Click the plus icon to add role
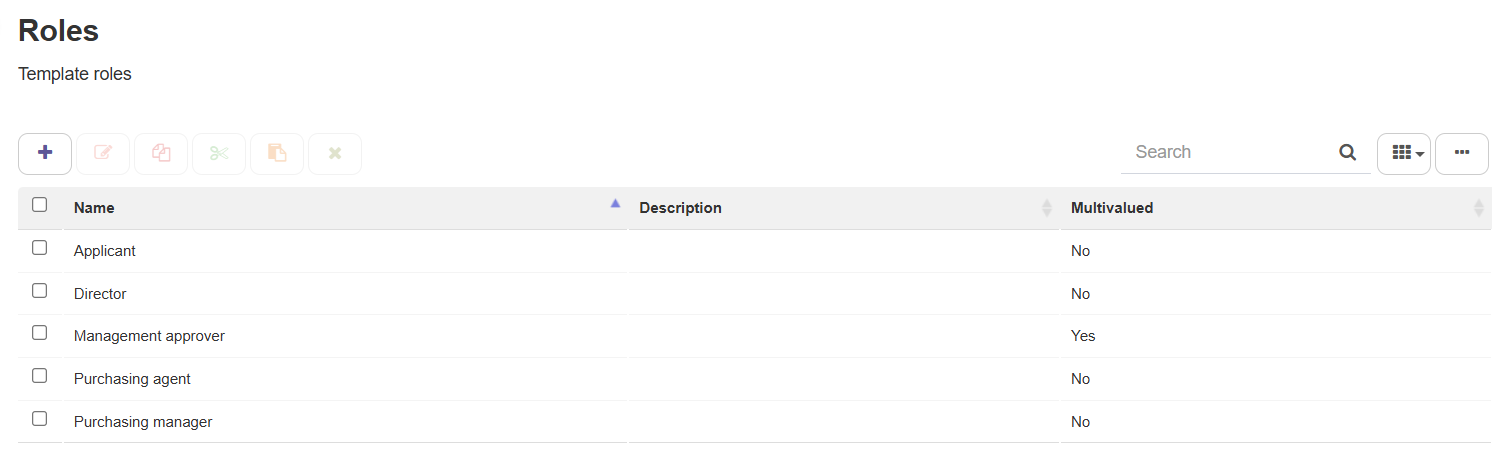 [45, 153]
